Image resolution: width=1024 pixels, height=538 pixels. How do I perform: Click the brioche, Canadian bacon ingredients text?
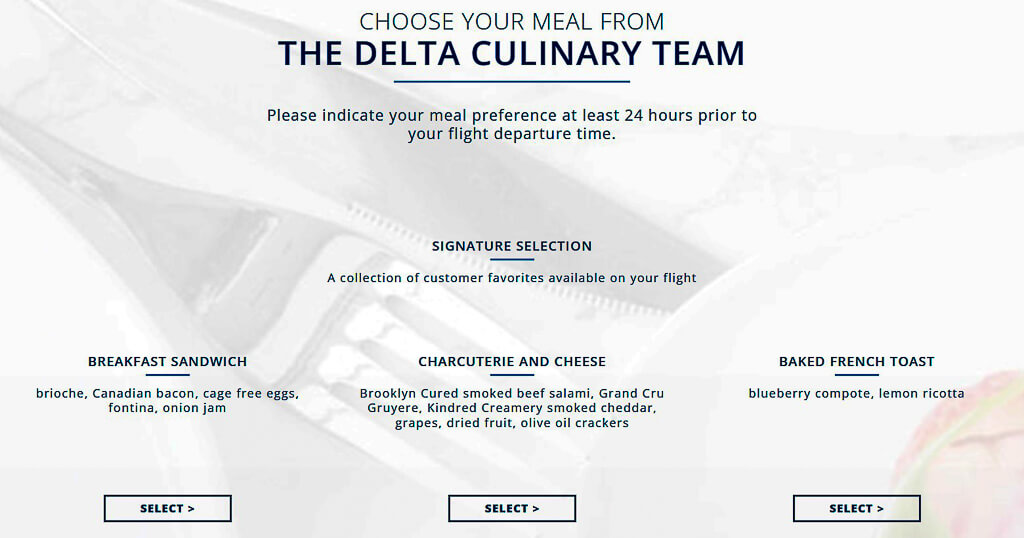pyautogui.click(x=168, y=401)
